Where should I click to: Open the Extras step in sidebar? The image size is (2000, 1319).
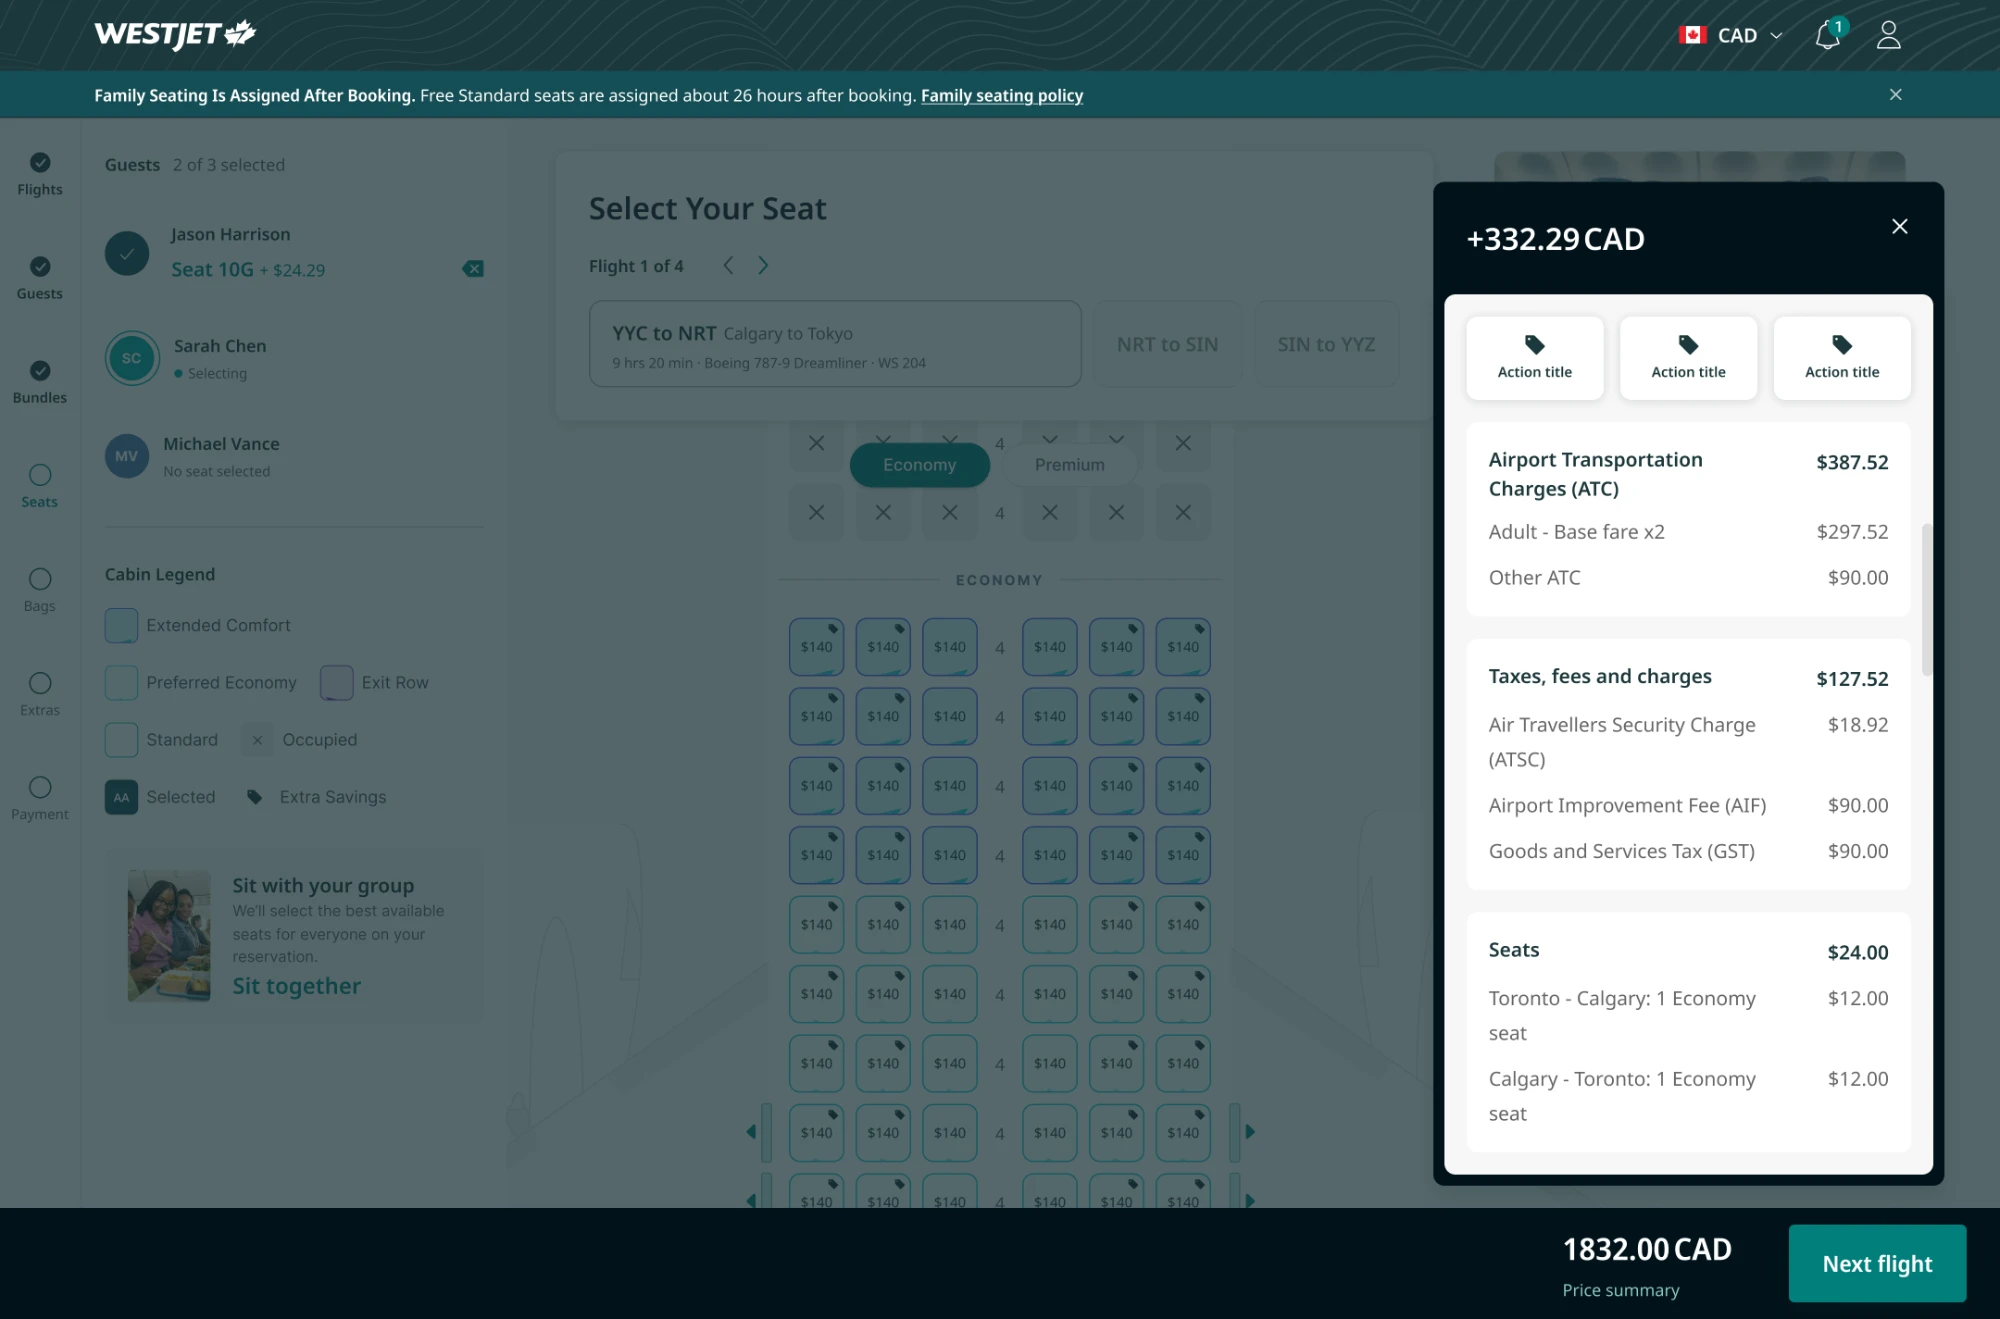click(40, 694)
